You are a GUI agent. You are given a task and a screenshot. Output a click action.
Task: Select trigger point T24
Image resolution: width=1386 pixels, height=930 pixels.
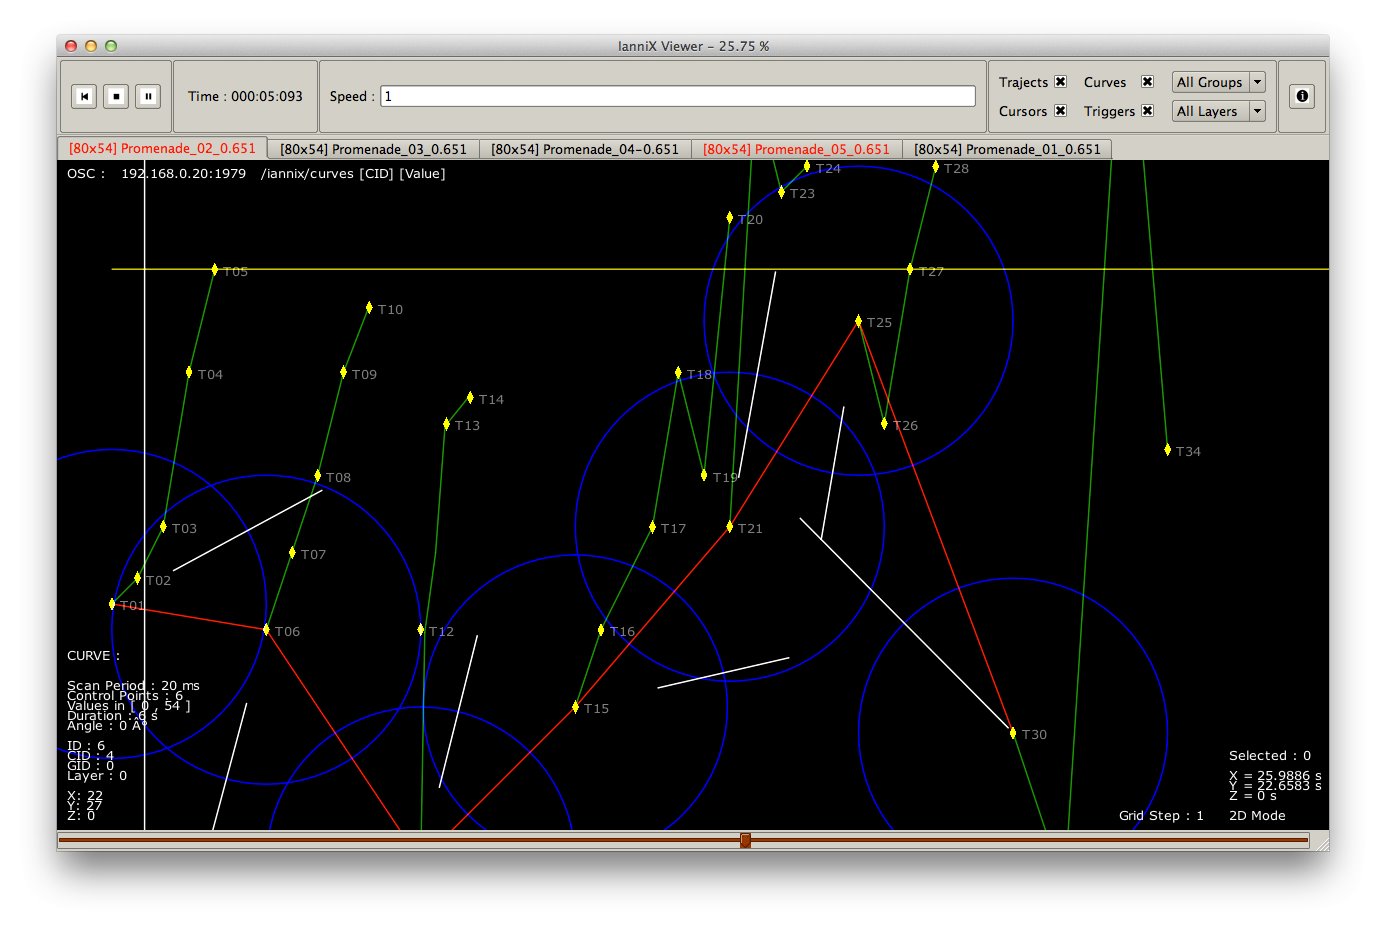(x=807, y=166)
